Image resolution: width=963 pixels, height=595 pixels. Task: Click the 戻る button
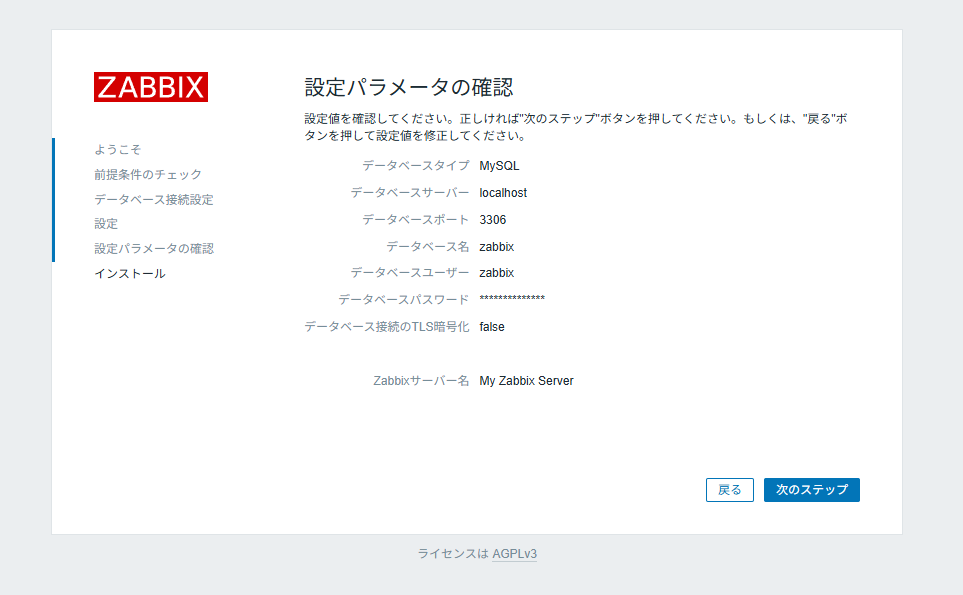pos(729,490)
